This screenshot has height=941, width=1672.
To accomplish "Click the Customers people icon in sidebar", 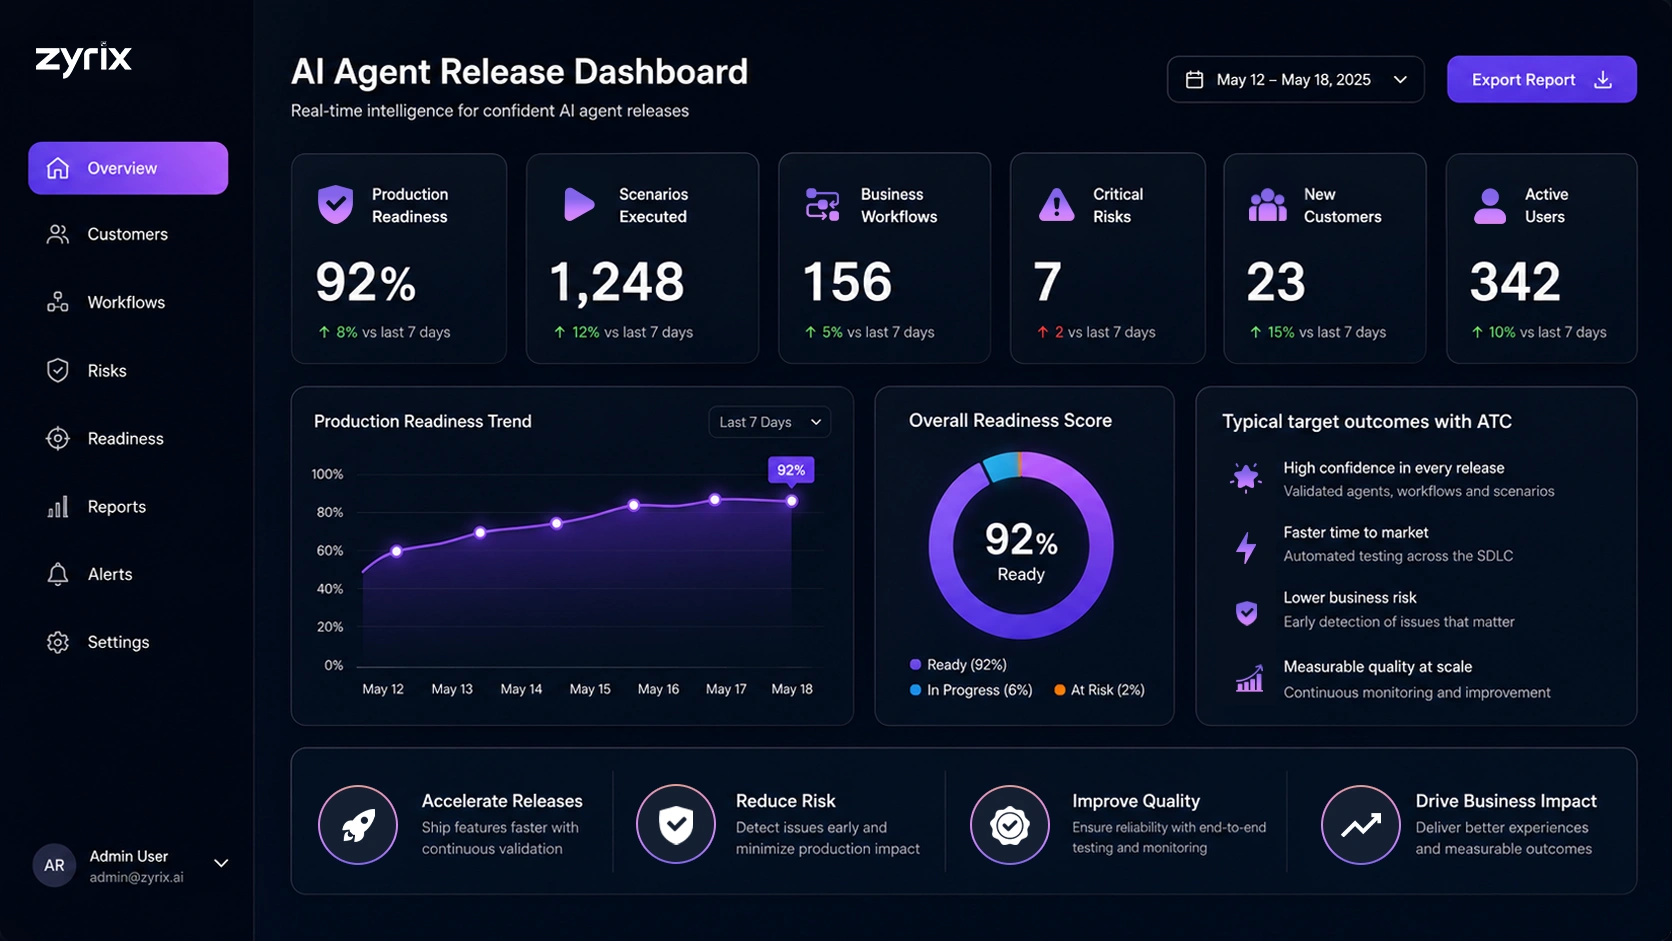I will 58,234.
